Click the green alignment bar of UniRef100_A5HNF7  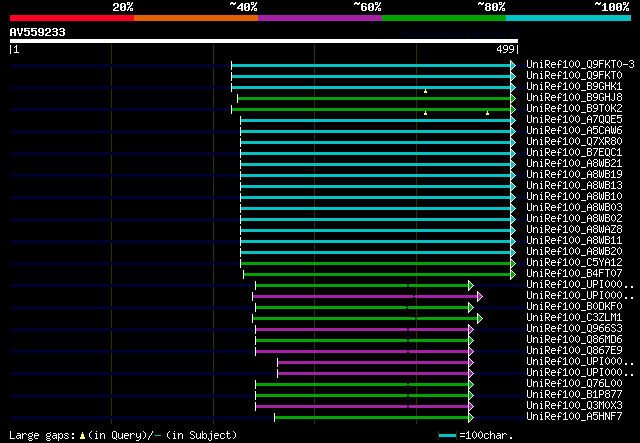pos(371,418)
